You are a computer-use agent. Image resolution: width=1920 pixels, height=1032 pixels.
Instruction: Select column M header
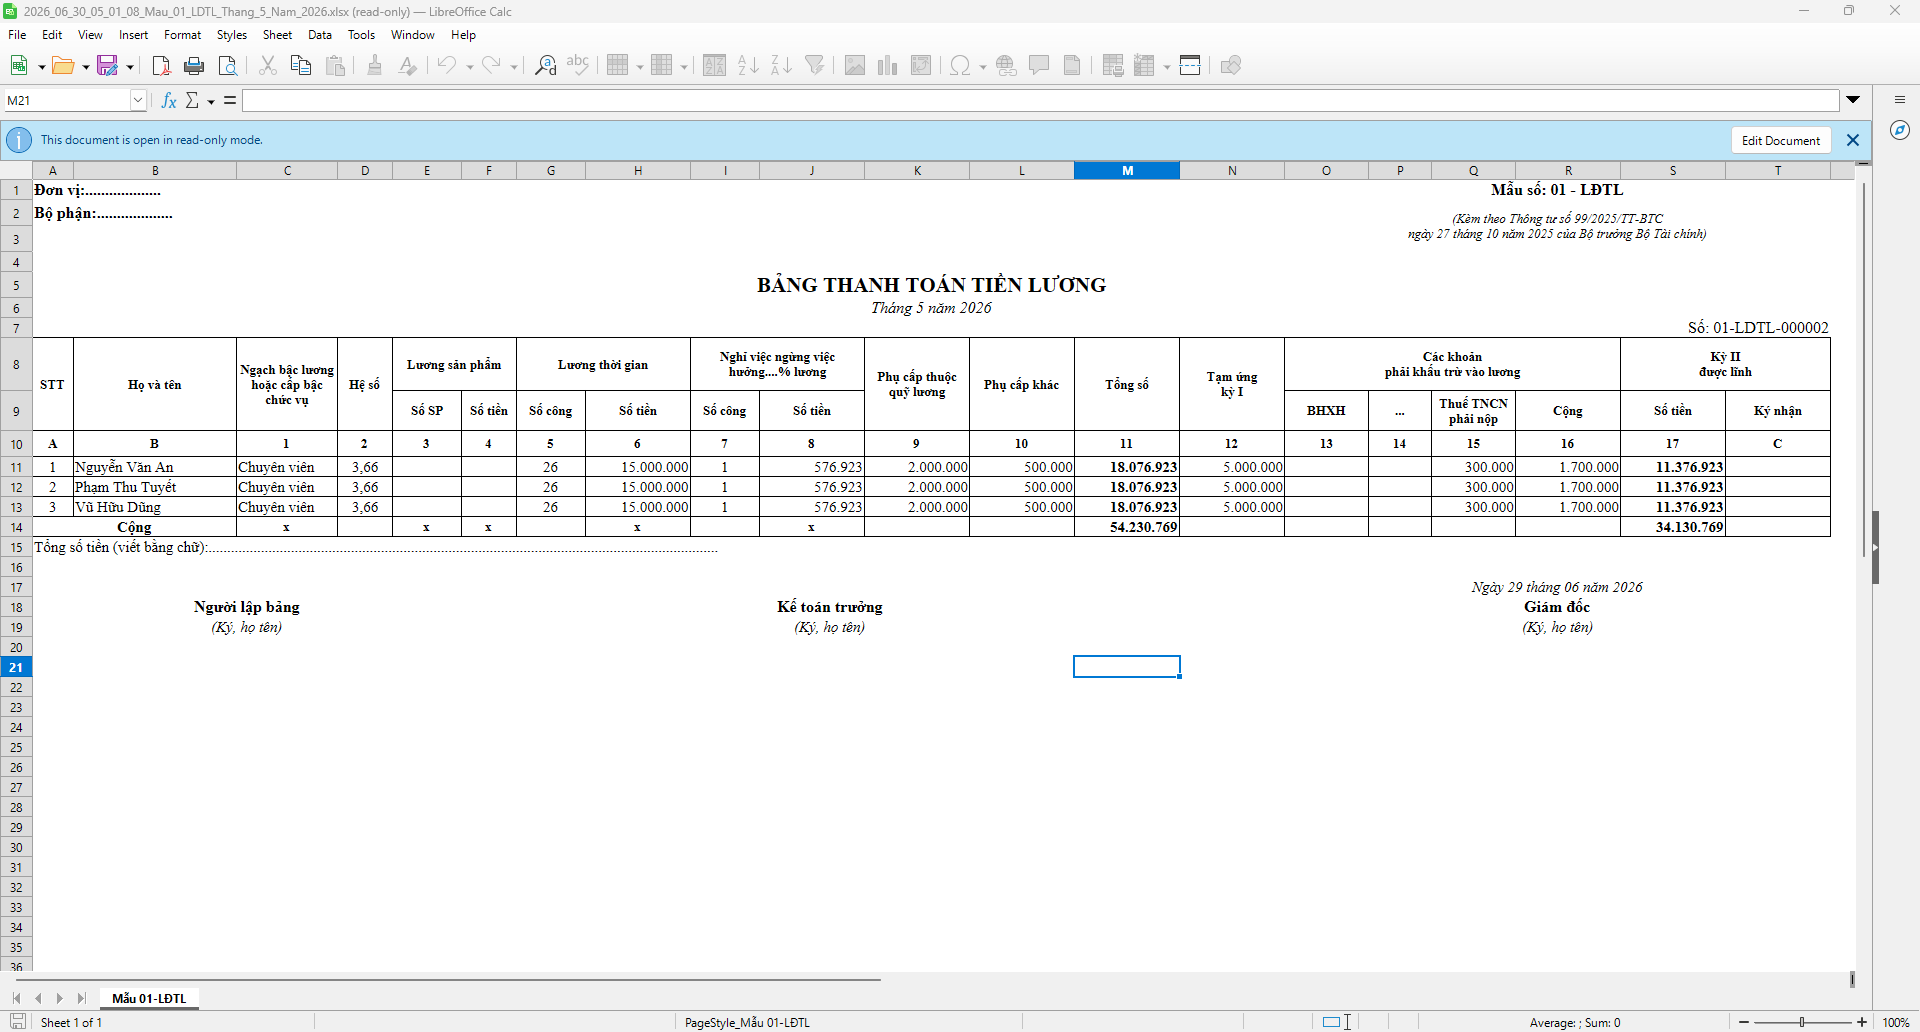point(1127,170)
